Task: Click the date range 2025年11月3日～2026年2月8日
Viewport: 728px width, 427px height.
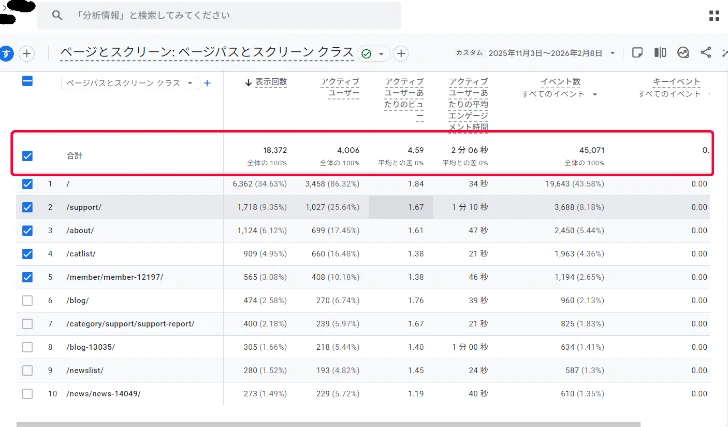Action: coord(545,53)
